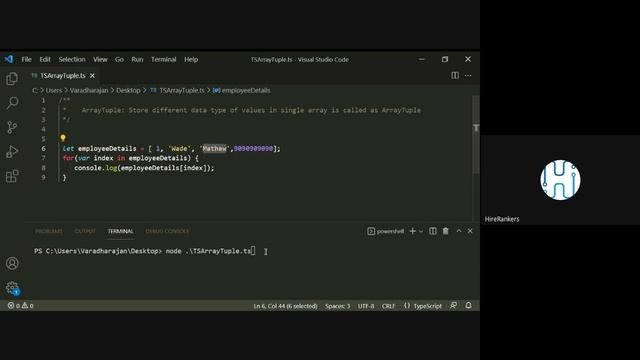Image resolution: width=640 pixels, height=360 pixels.
Task: Click the lightbulb code action icon
Action: pyautogui.click(x=63, y=138)
